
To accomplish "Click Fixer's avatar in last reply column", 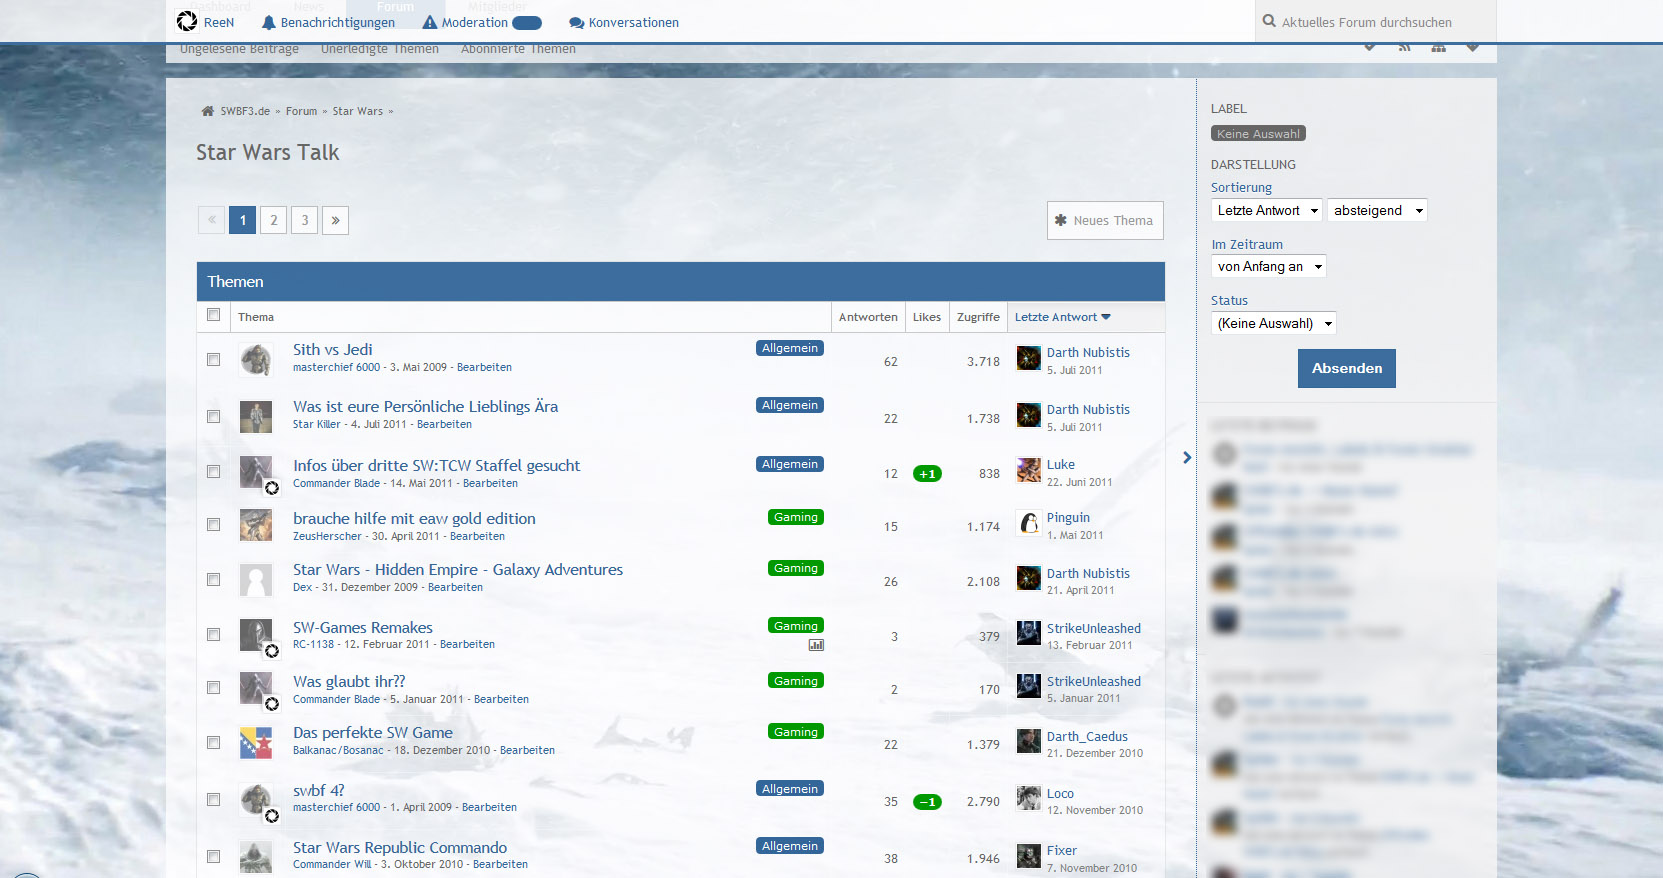I will [1029, 856].
